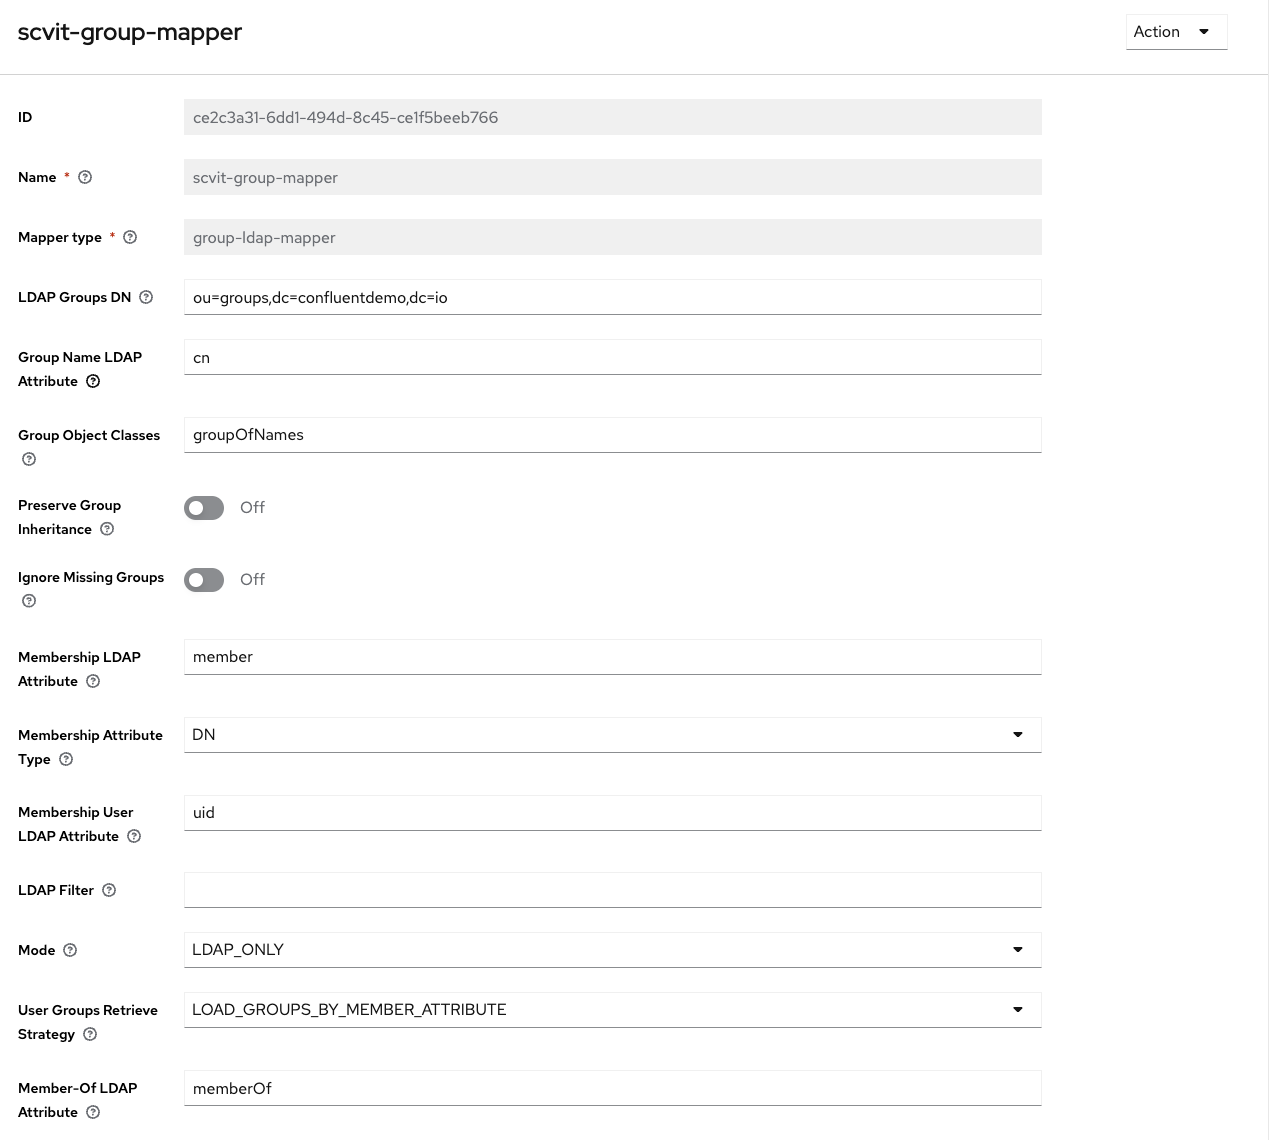Open help tooltip for Name field

(x=85, y=177)
